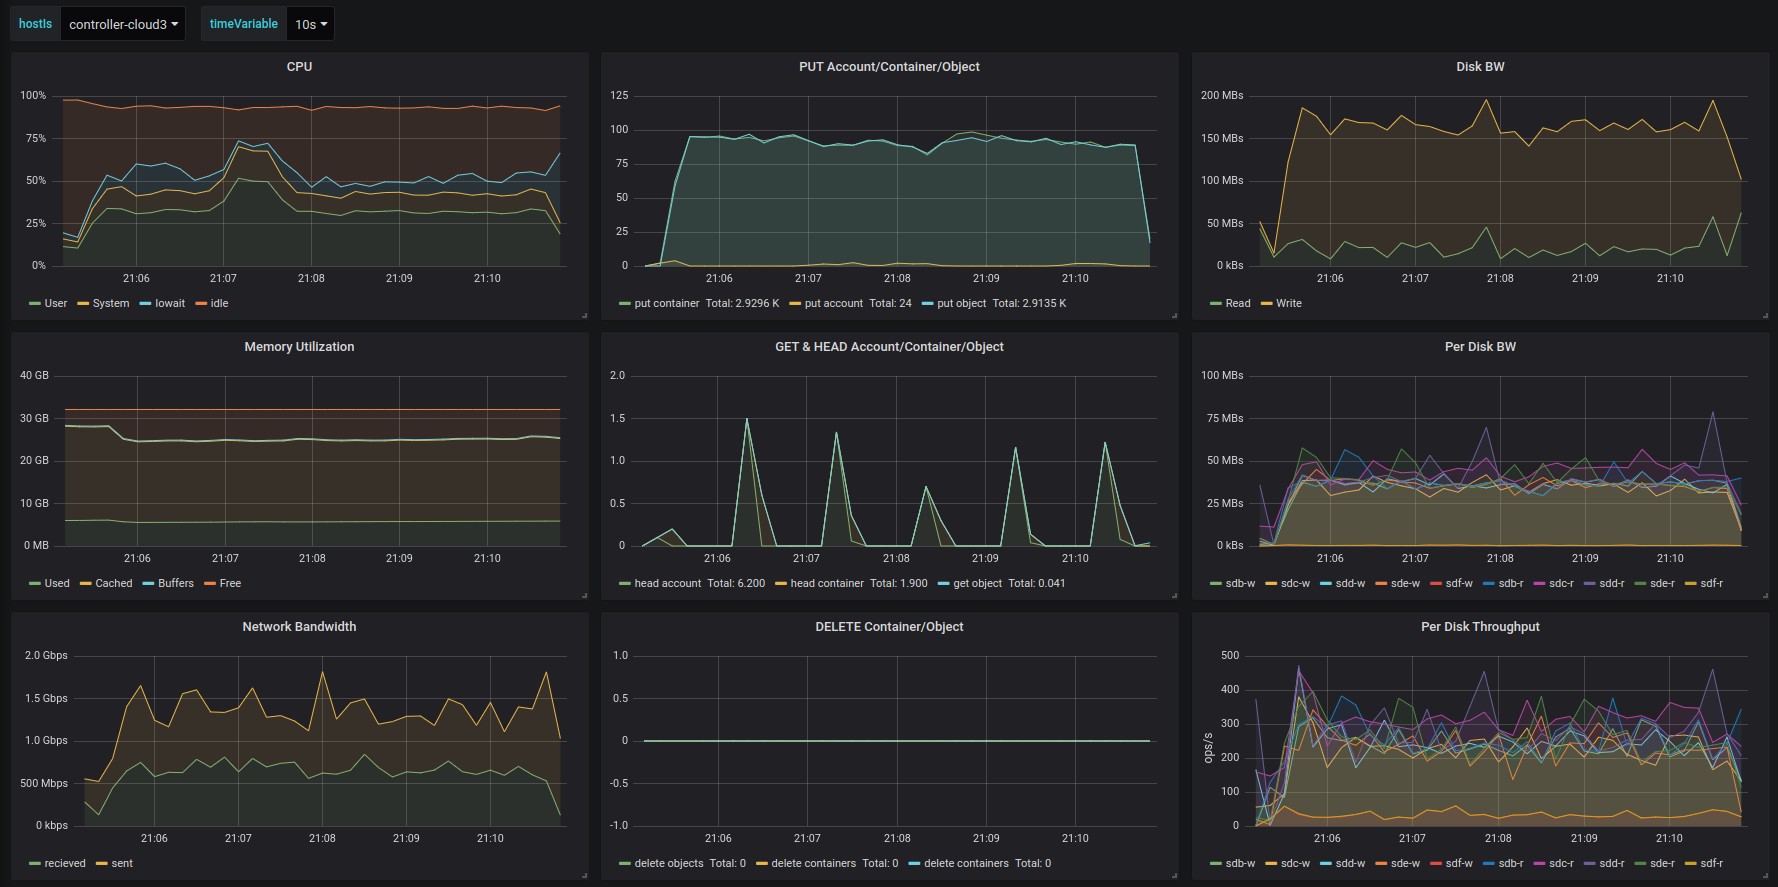Screen dimensions: 1778x887
Task: Click the Memory Utilization panel title
Action: click(x=299, y=347)
